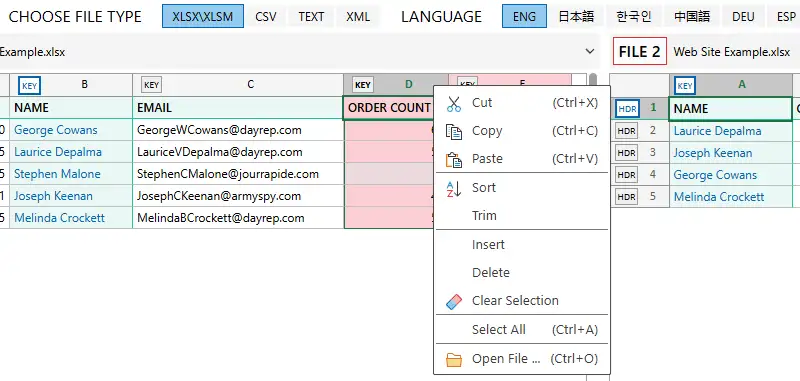Viewport: 800px width, 381px height.
Task: Select Melinda Crockett in File 1
Action: (71, 218)
